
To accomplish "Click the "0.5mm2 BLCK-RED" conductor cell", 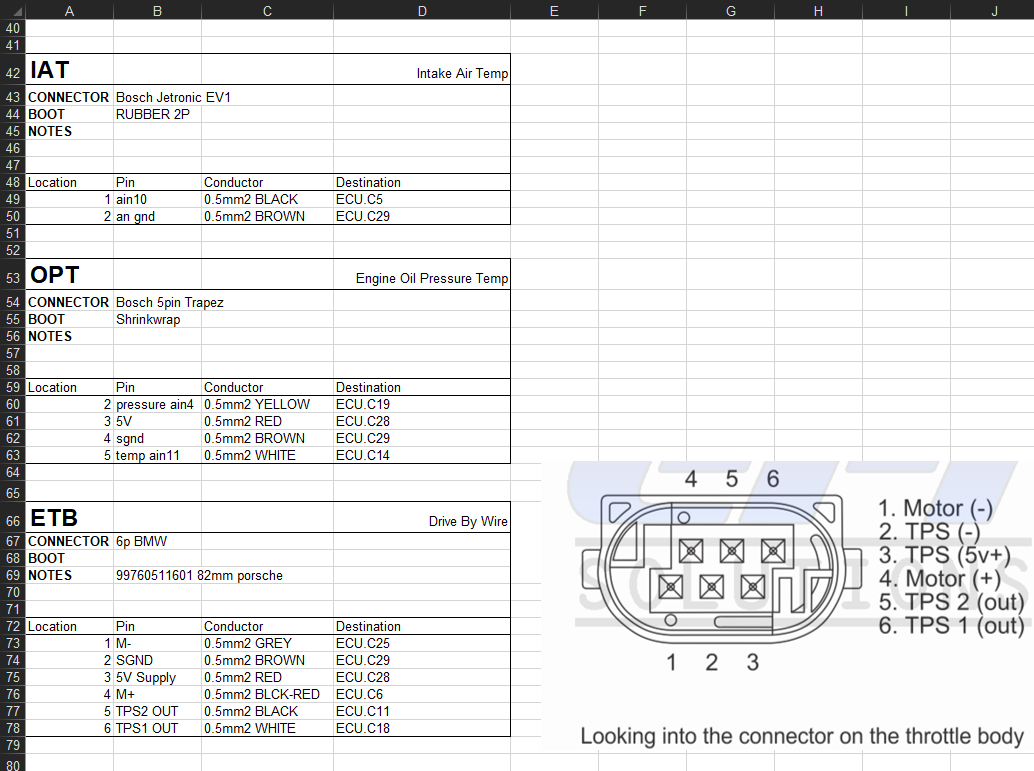I will pos(267,694).
